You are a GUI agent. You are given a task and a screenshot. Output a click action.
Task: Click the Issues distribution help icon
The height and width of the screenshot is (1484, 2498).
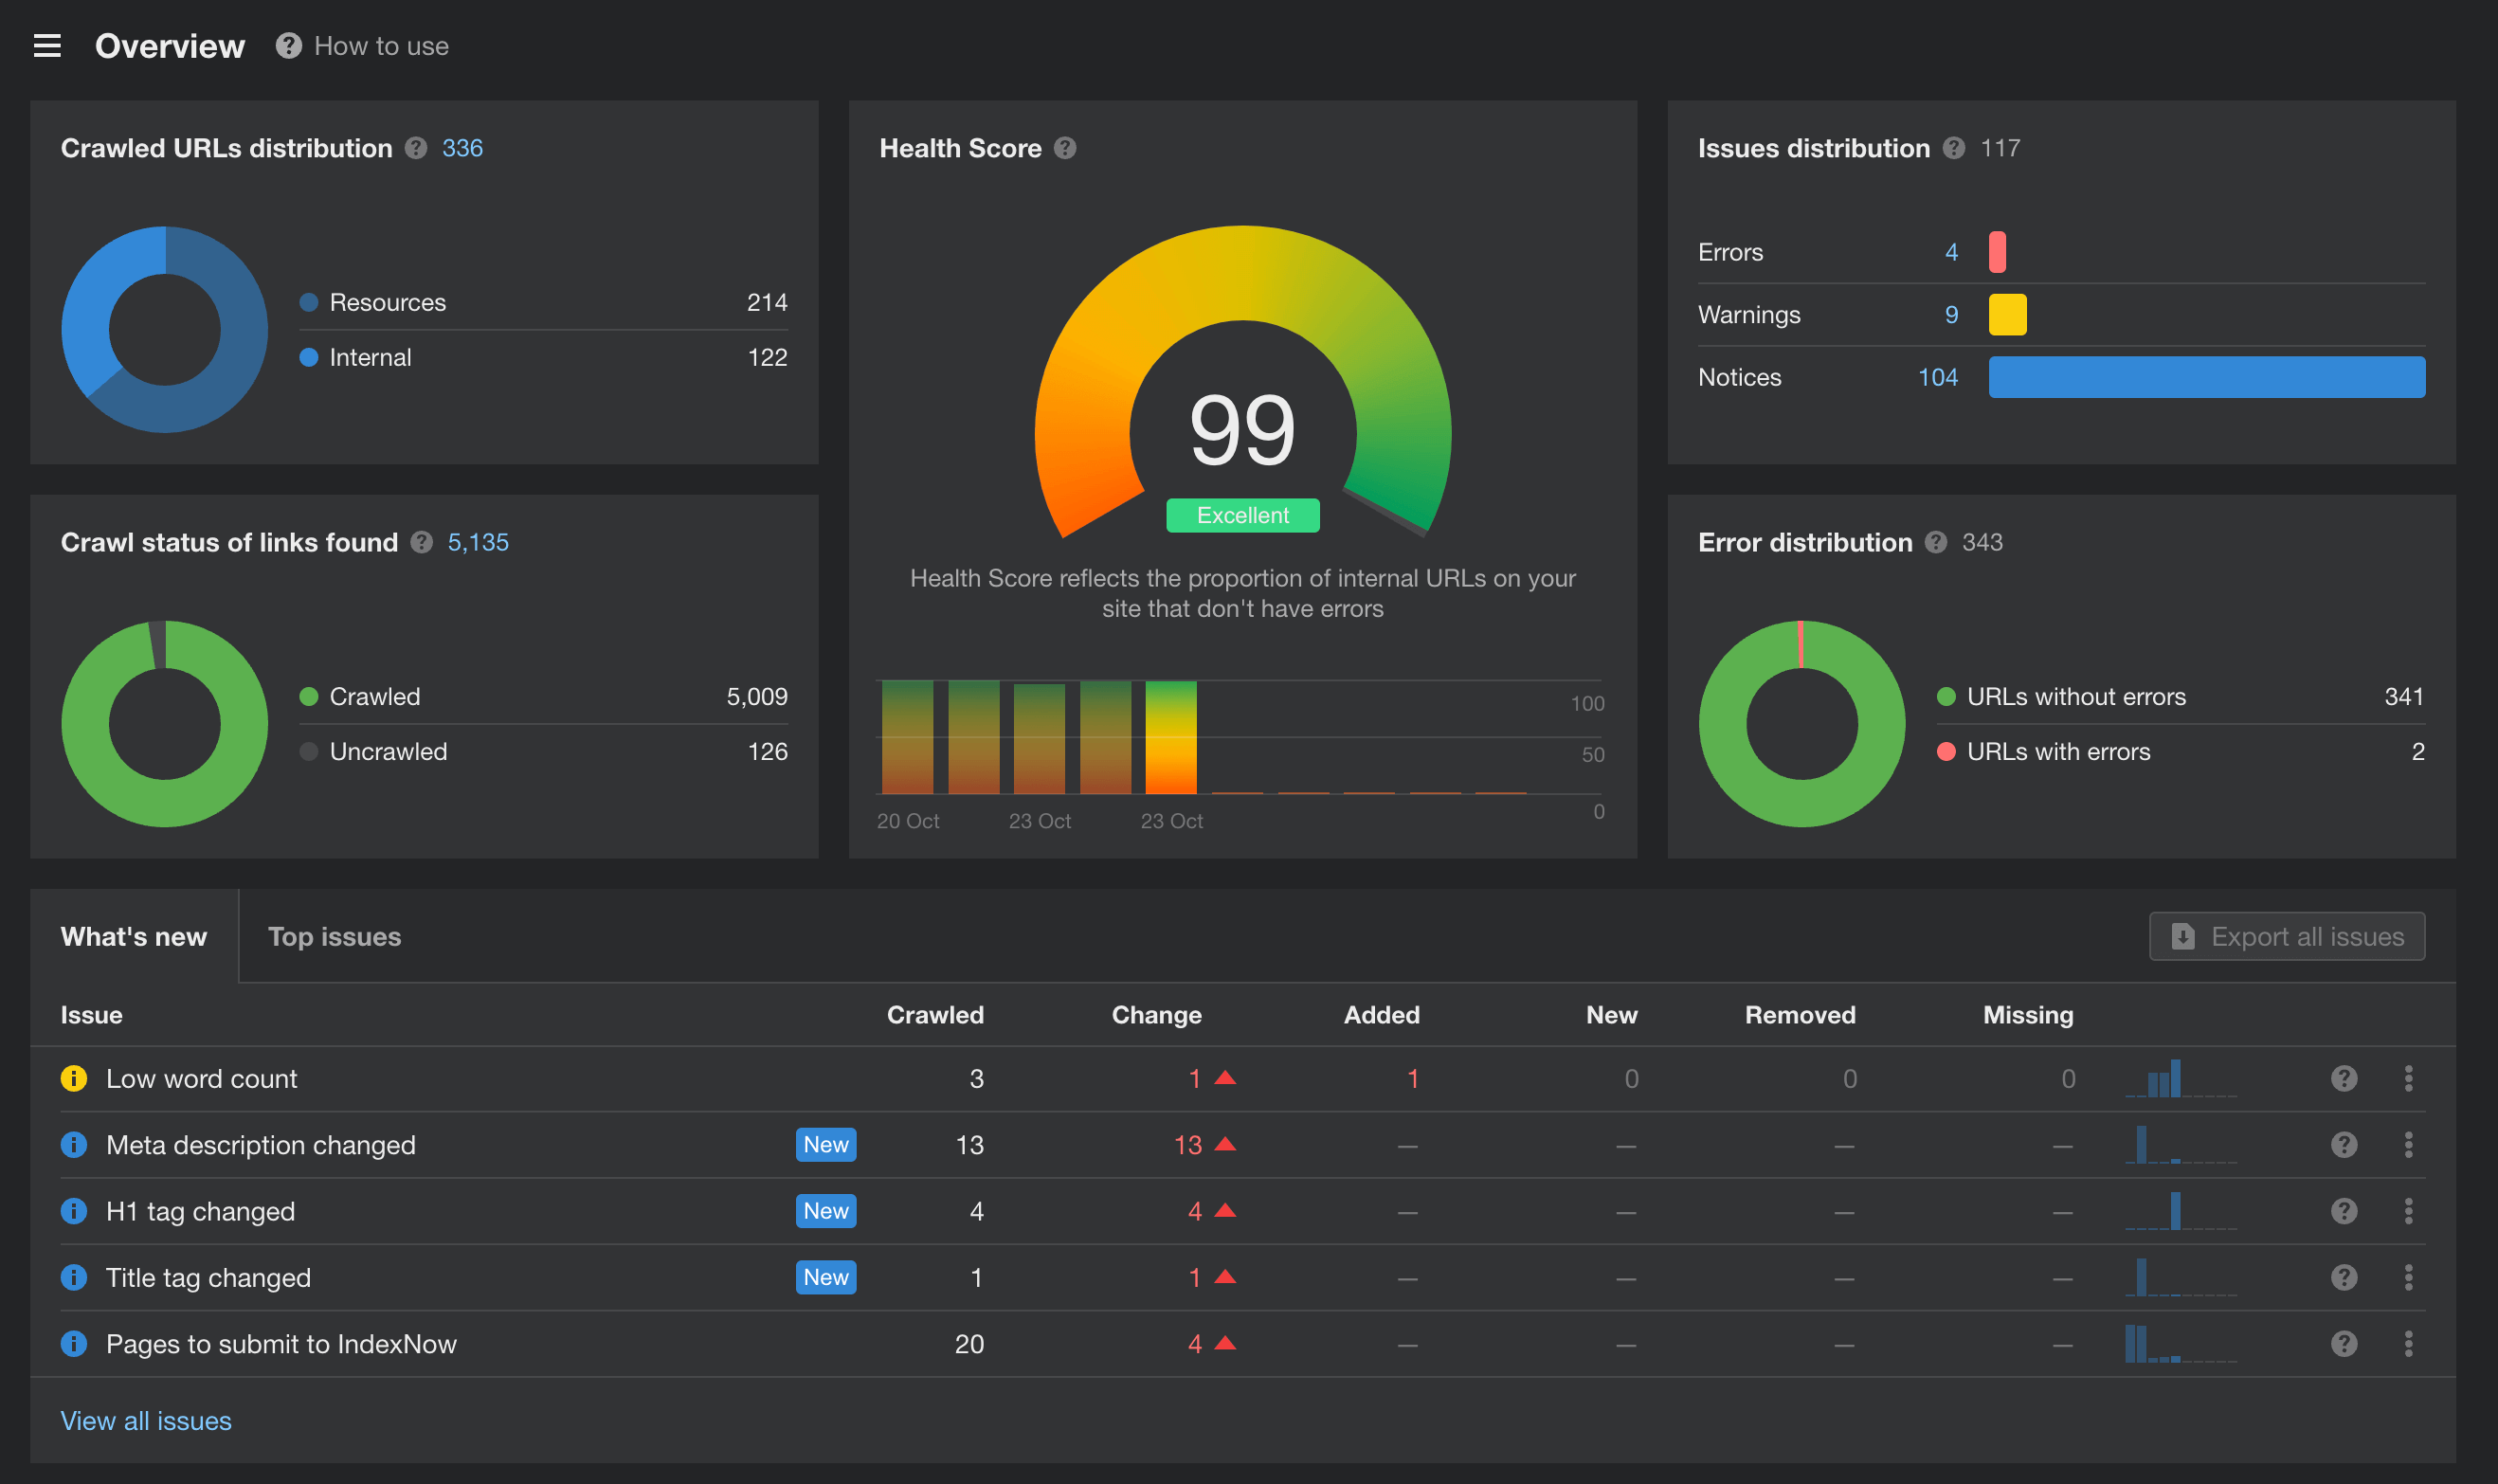(x=1954, y=148)
